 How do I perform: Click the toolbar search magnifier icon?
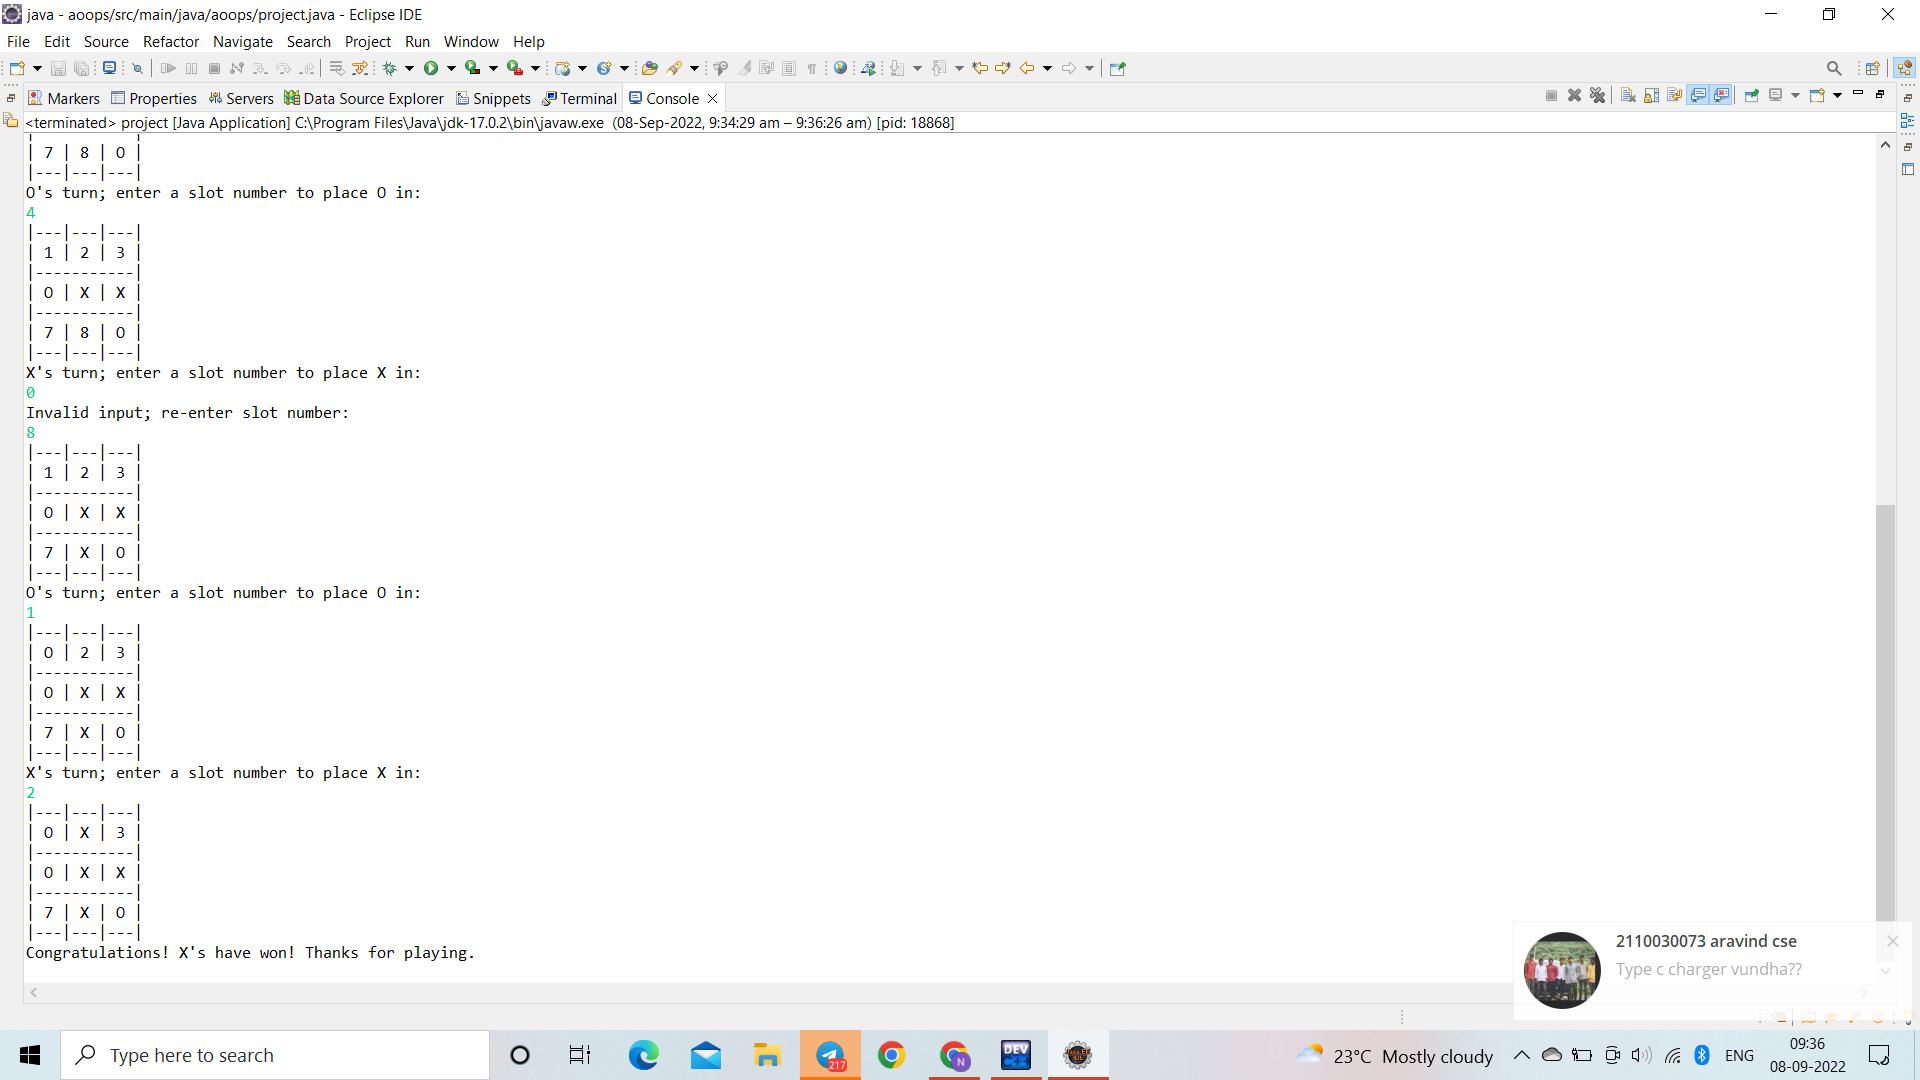pos(1834,68)
